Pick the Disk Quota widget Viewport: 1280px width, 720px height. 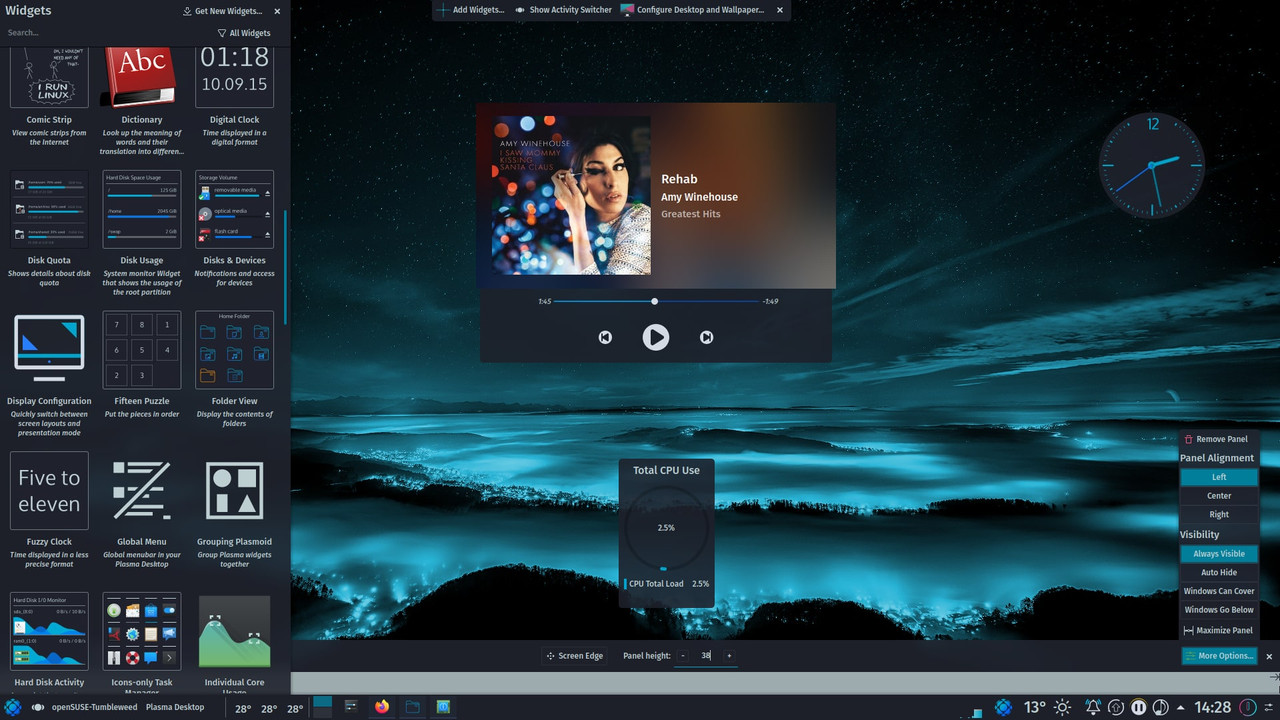(x=49, y=230)
